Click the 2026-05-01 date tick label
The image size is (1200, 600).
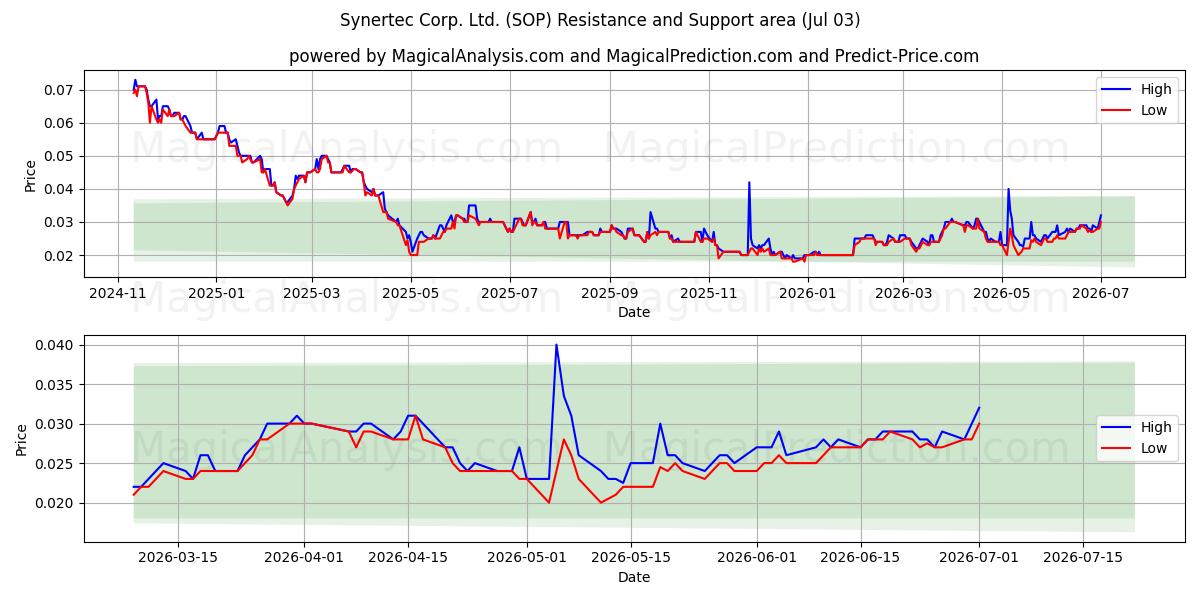pyautogui.click(x=526, y=558)
